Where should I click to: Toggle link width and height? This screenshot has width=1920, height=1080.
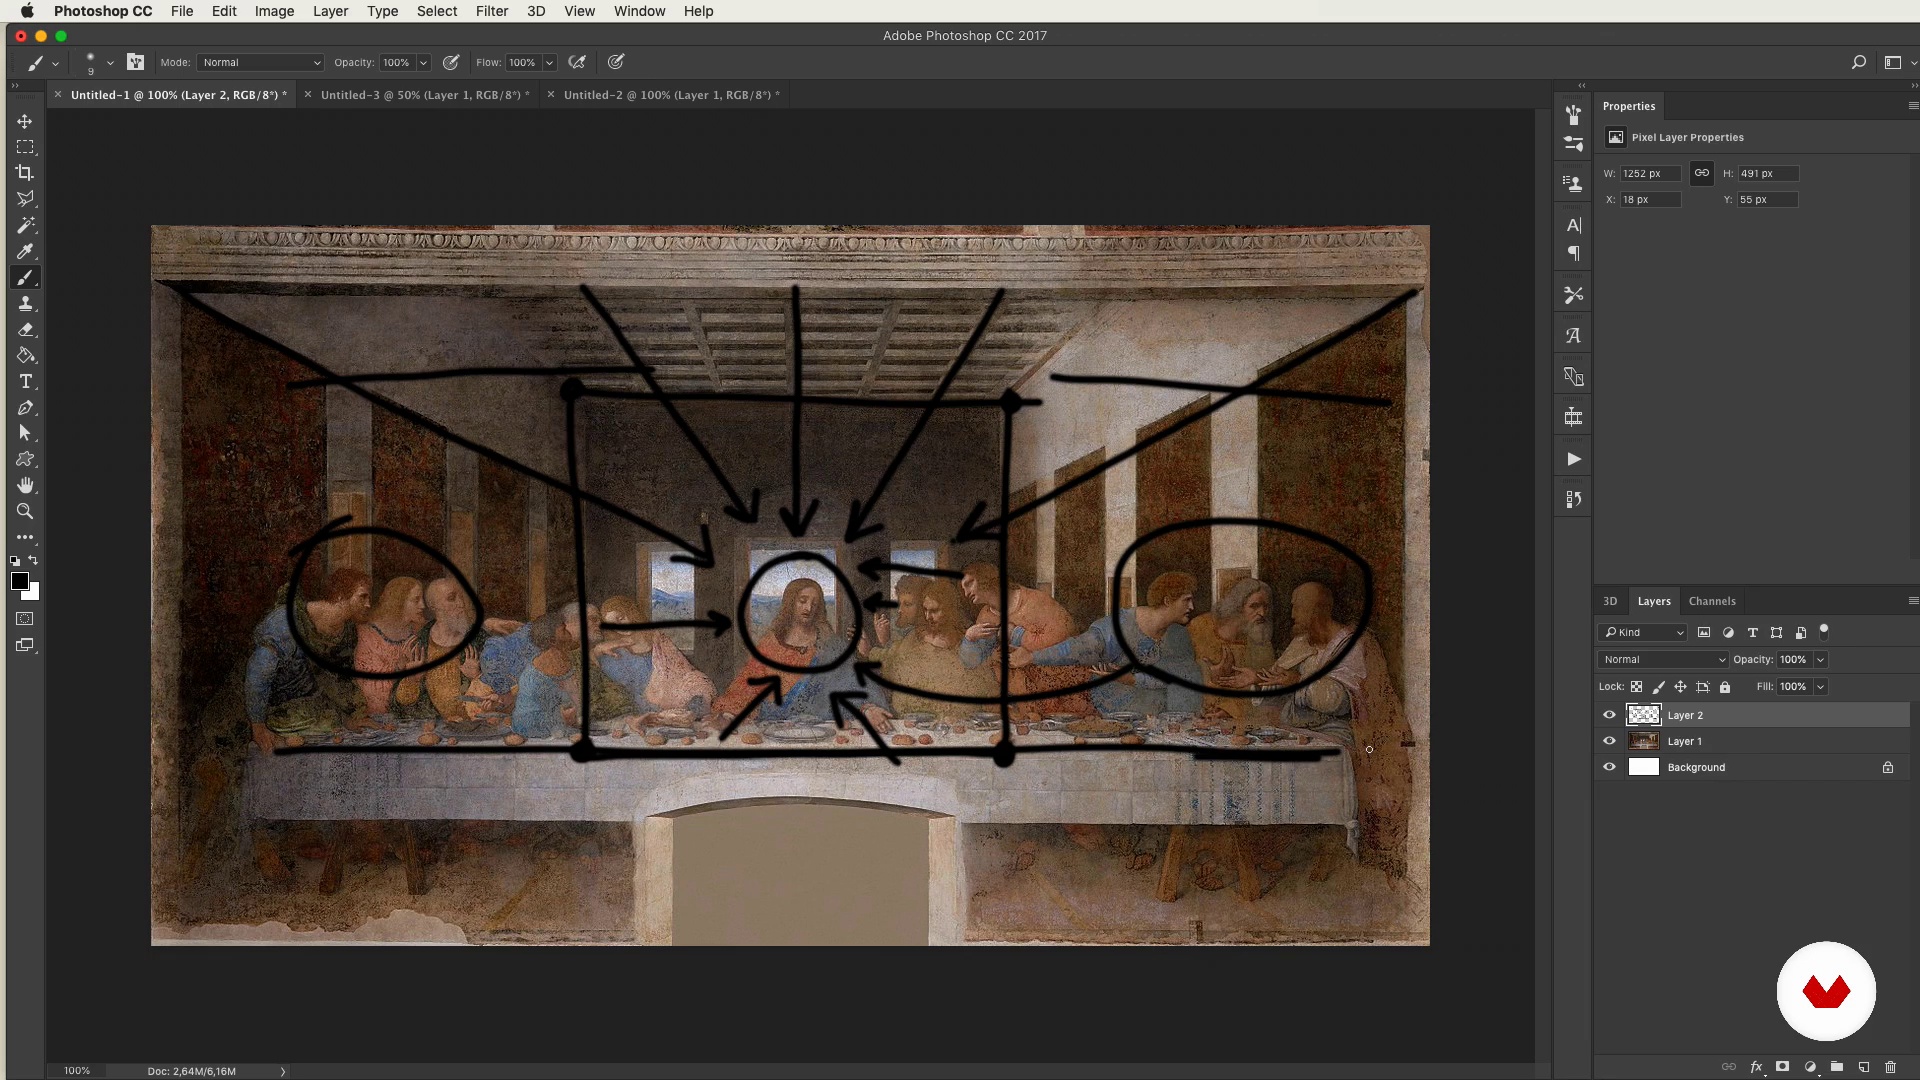point(1701,173)
